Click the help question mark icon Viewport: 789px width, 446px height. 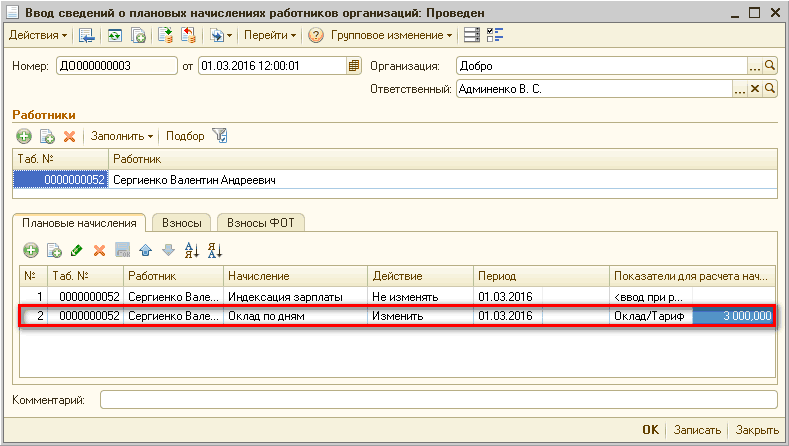[316, 36]
